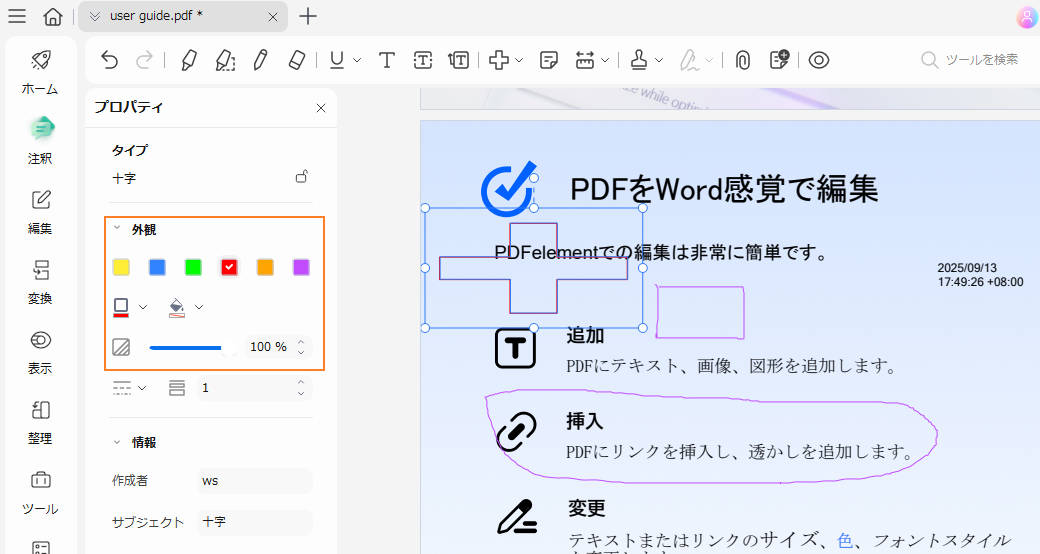
Task: Close the プロパティ panel
Action: coord(321,108)
